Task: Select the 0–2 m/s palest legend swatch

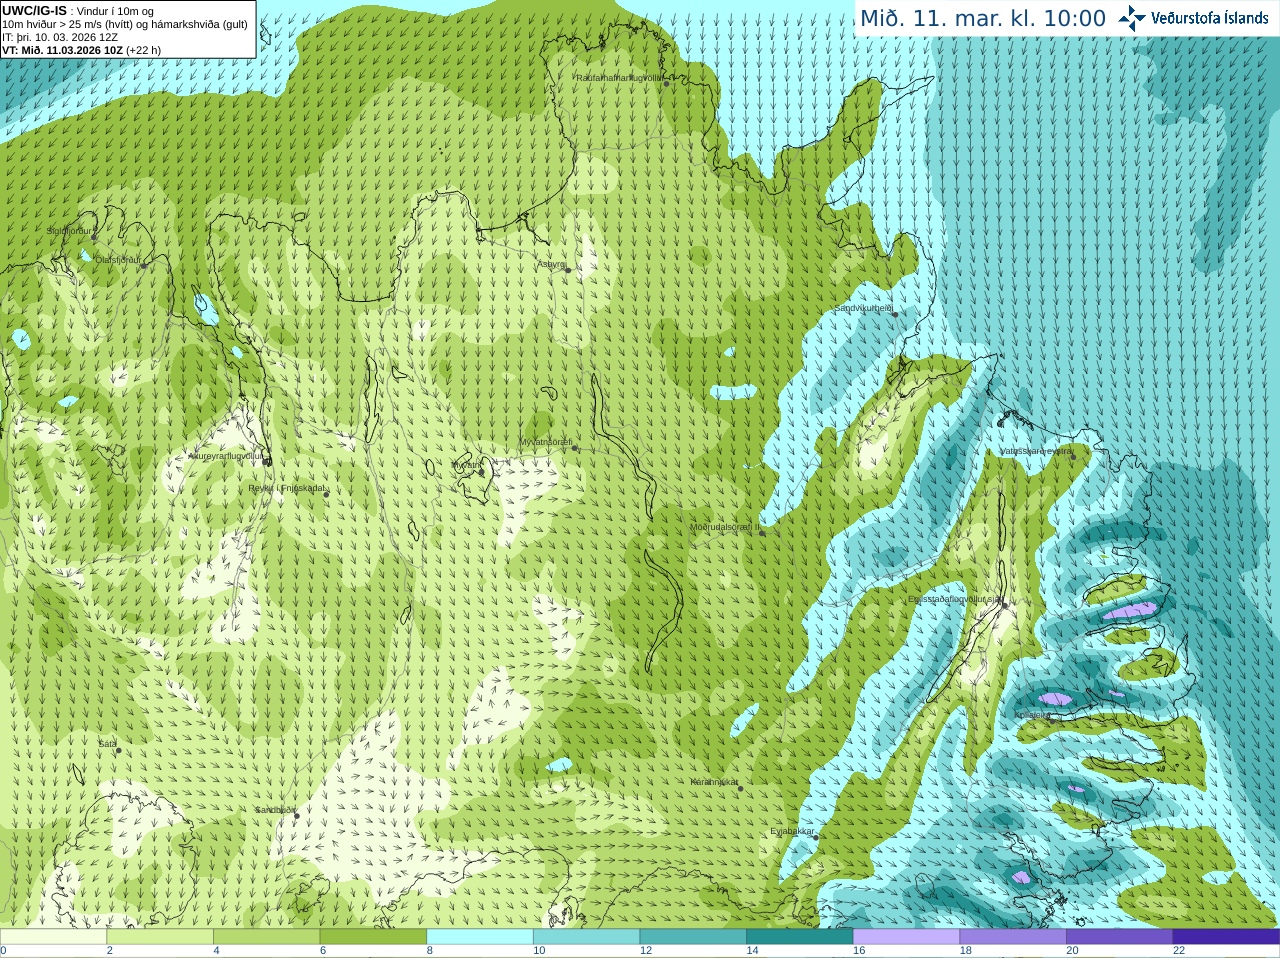Action: point(53,937)
